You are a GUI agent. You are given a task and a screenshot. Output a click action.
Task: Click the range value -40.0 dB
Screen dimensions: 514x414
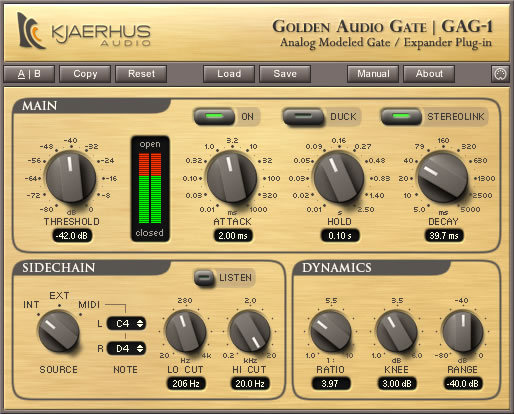[463, 384]
